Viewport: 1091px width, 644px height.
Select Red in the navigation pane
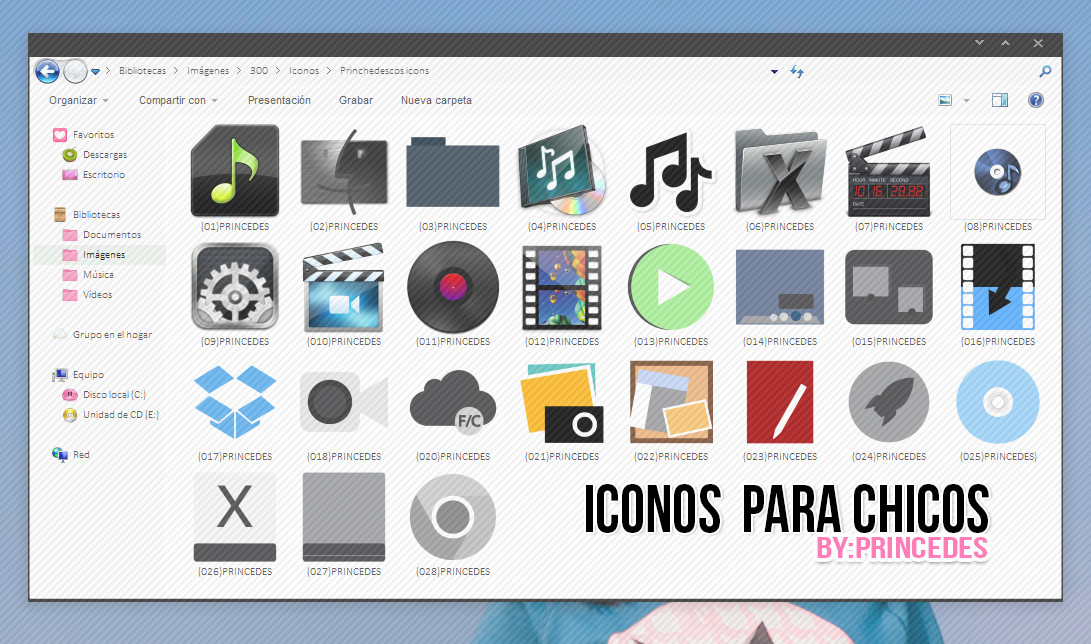[81, 455]
